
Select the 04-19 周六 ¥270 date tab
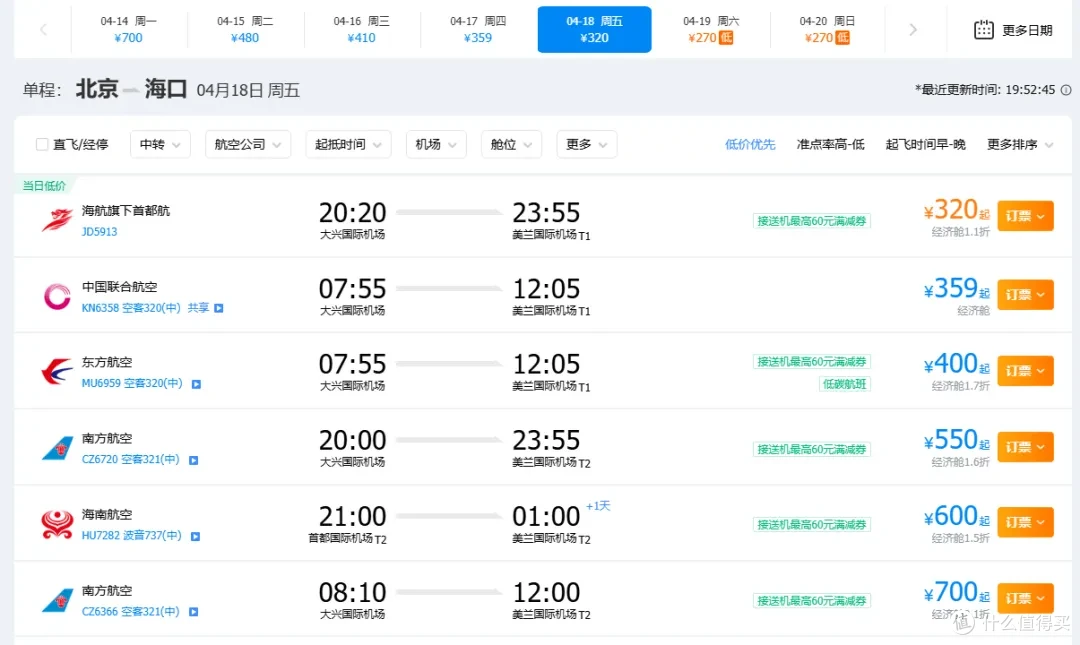point(711,30)
